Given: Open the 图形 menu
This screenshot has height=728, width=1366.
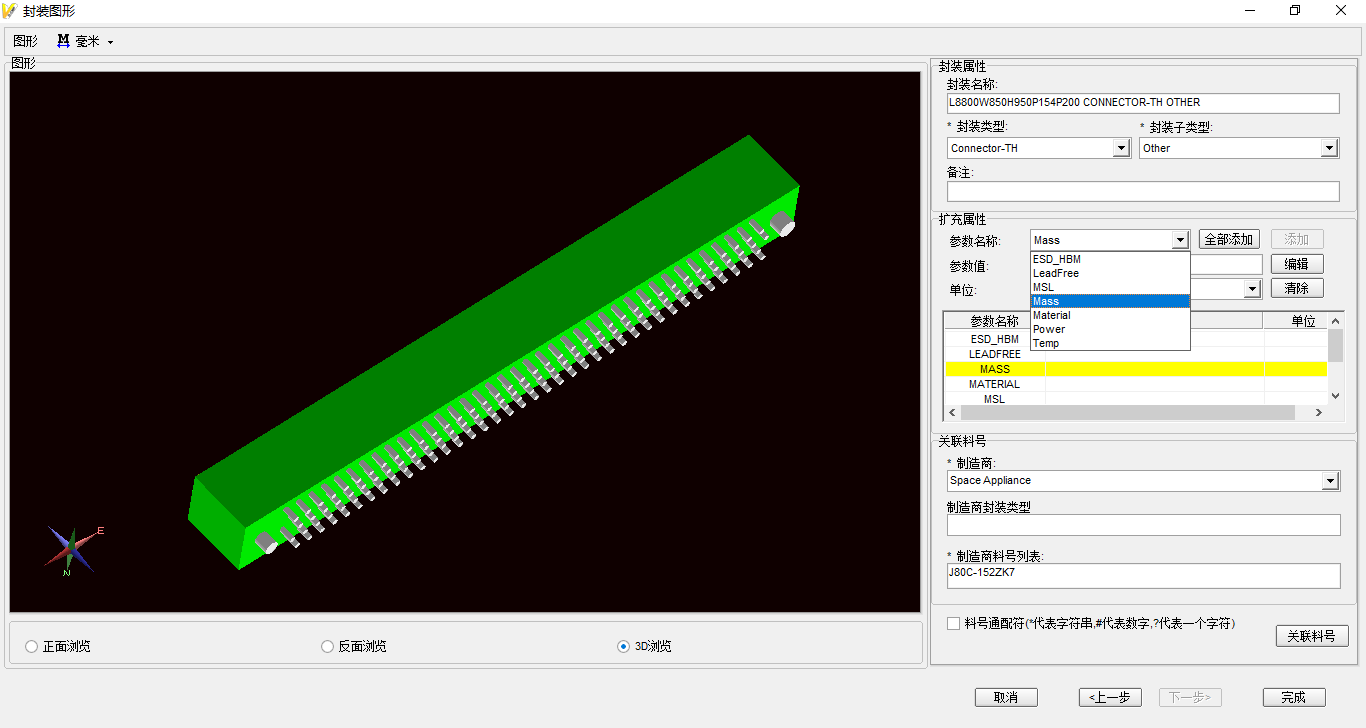Looking at the screenshot, I should [x=25, y=41].
